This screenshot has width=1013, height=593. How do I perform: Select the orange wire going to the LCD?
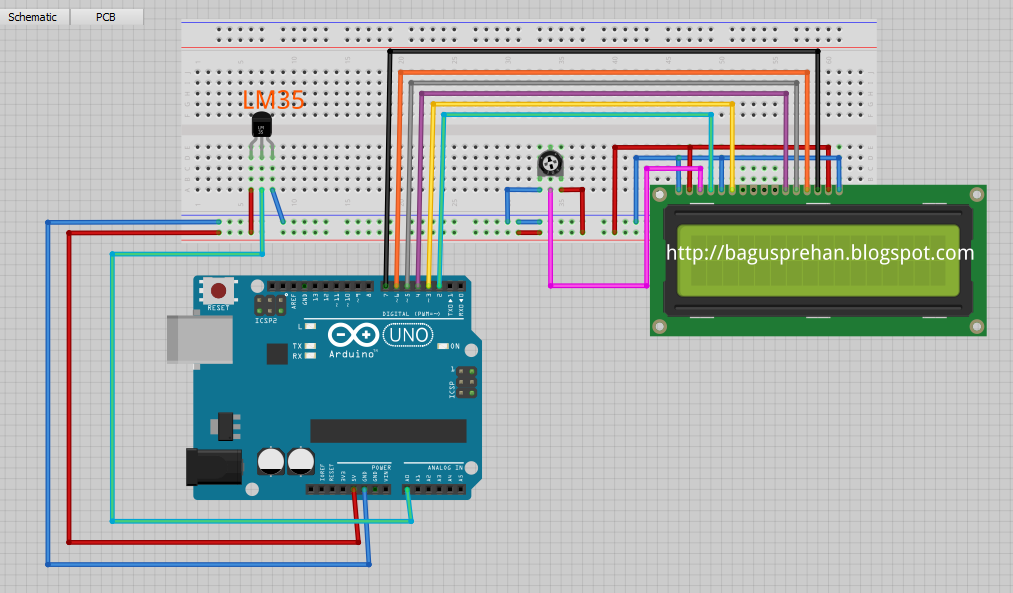click(x=604, y=72)
